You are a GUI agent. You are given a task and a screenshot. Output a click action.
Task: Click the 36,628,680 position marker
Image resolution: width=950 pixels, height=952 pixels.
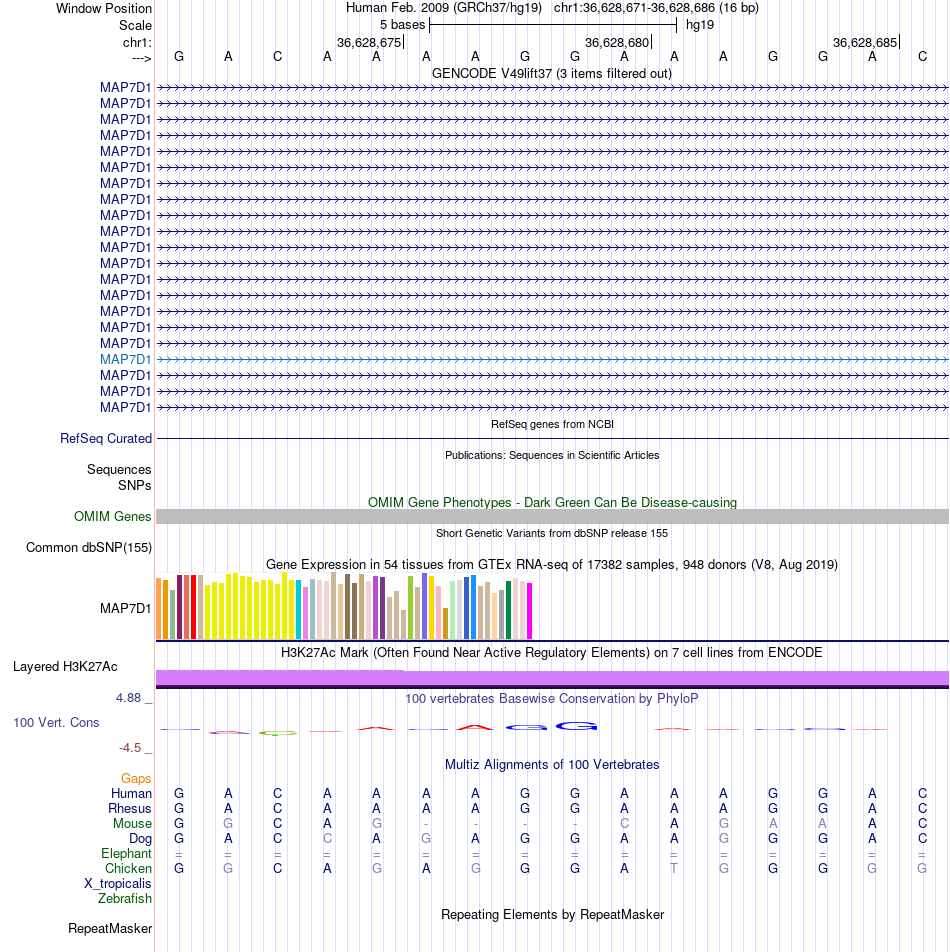617,42
